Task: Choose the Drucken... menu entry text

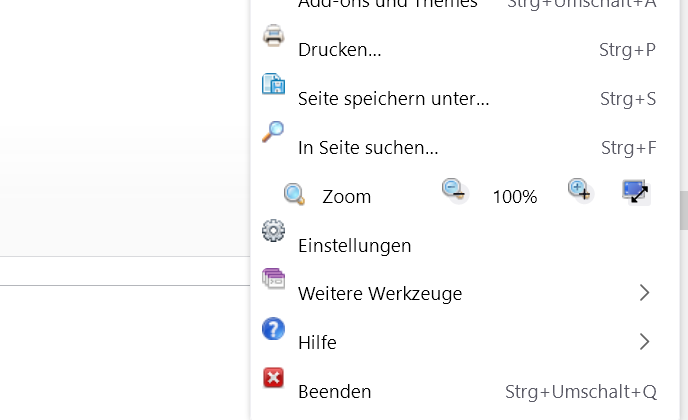Action: coord(340,50)
